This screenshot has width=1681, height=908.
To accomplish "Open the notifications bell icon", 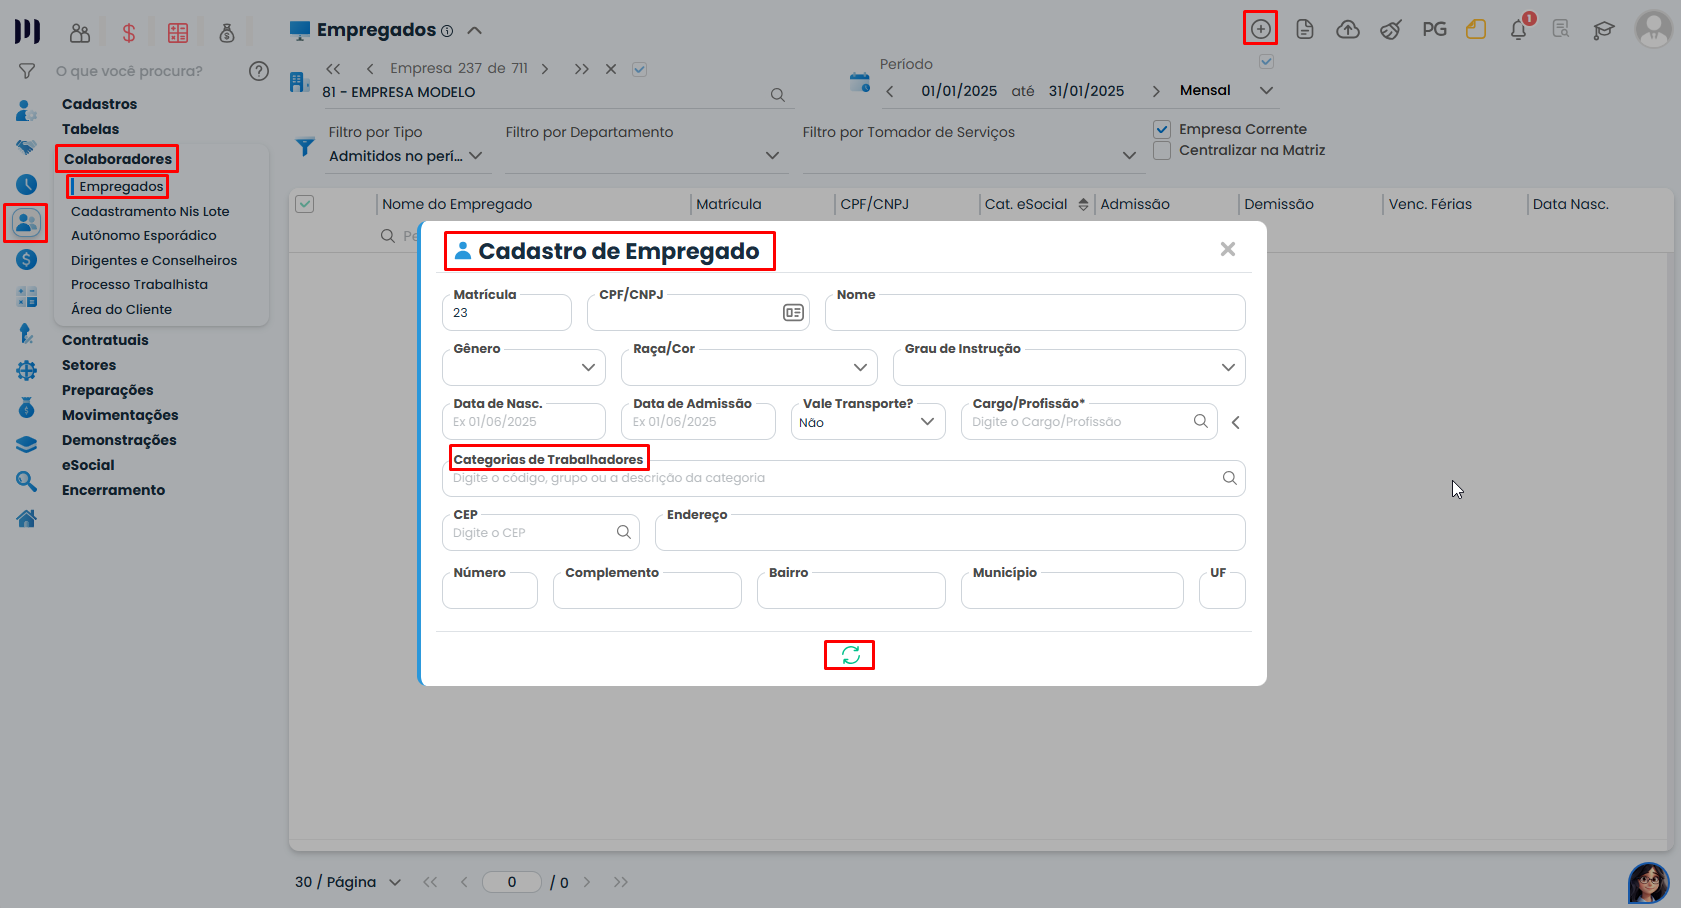I will point(1518,29).
